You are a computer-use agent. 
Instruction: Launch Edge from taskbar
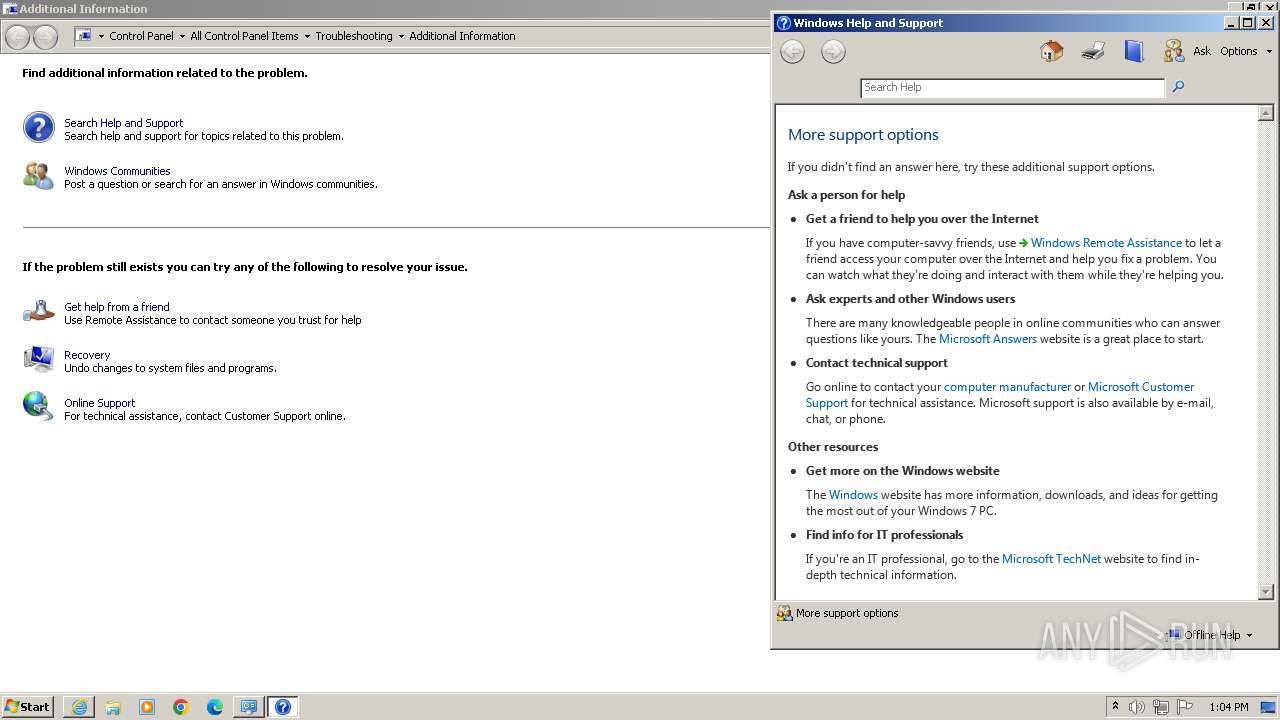[x=215, y=707]
